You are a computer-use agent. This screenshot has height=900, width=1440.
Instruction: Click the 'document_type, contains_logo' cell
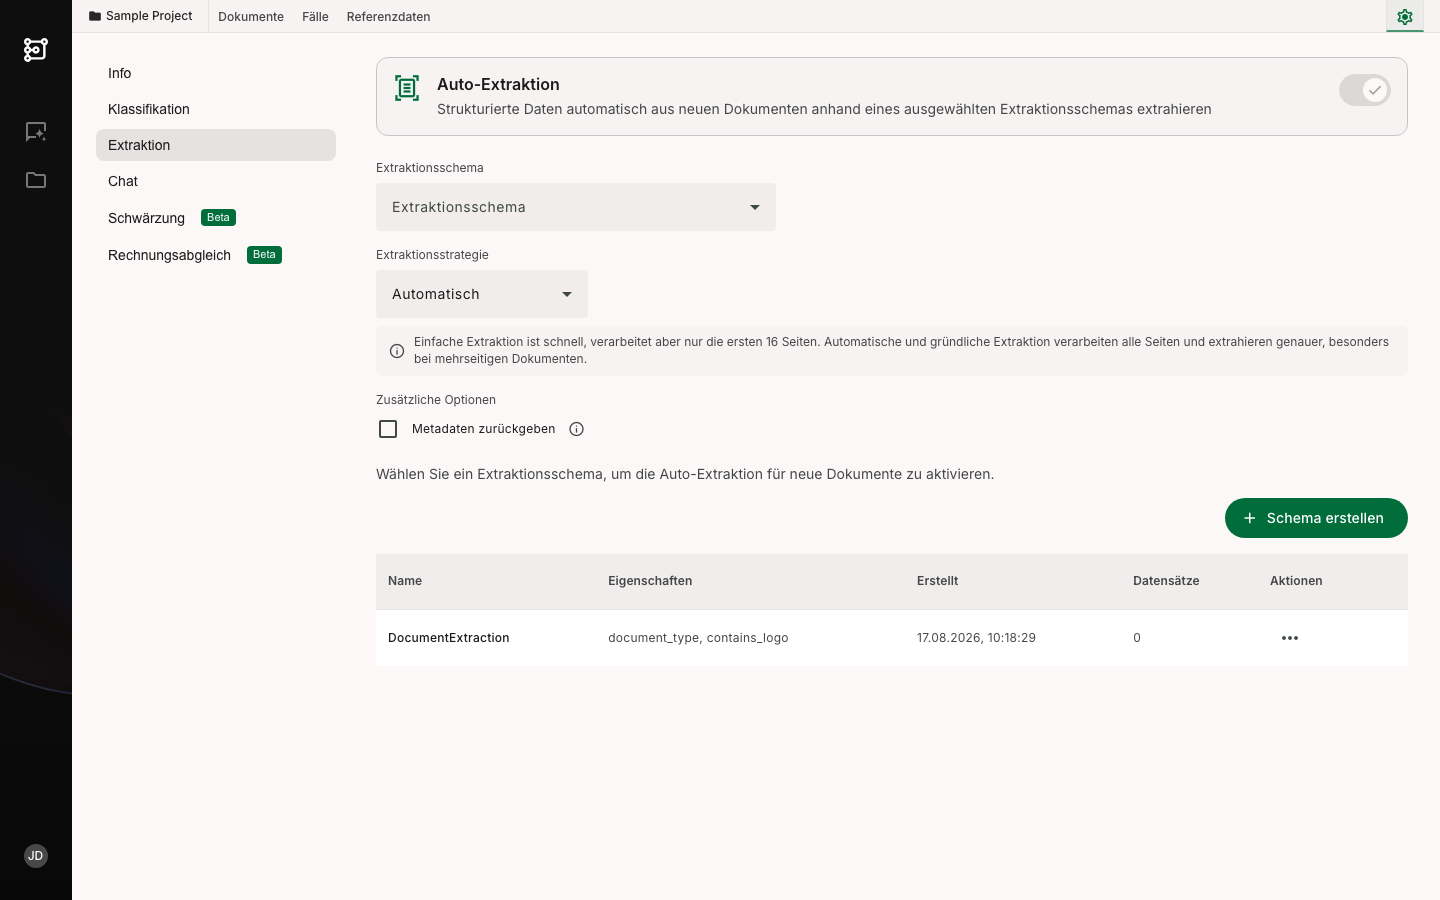698,638
